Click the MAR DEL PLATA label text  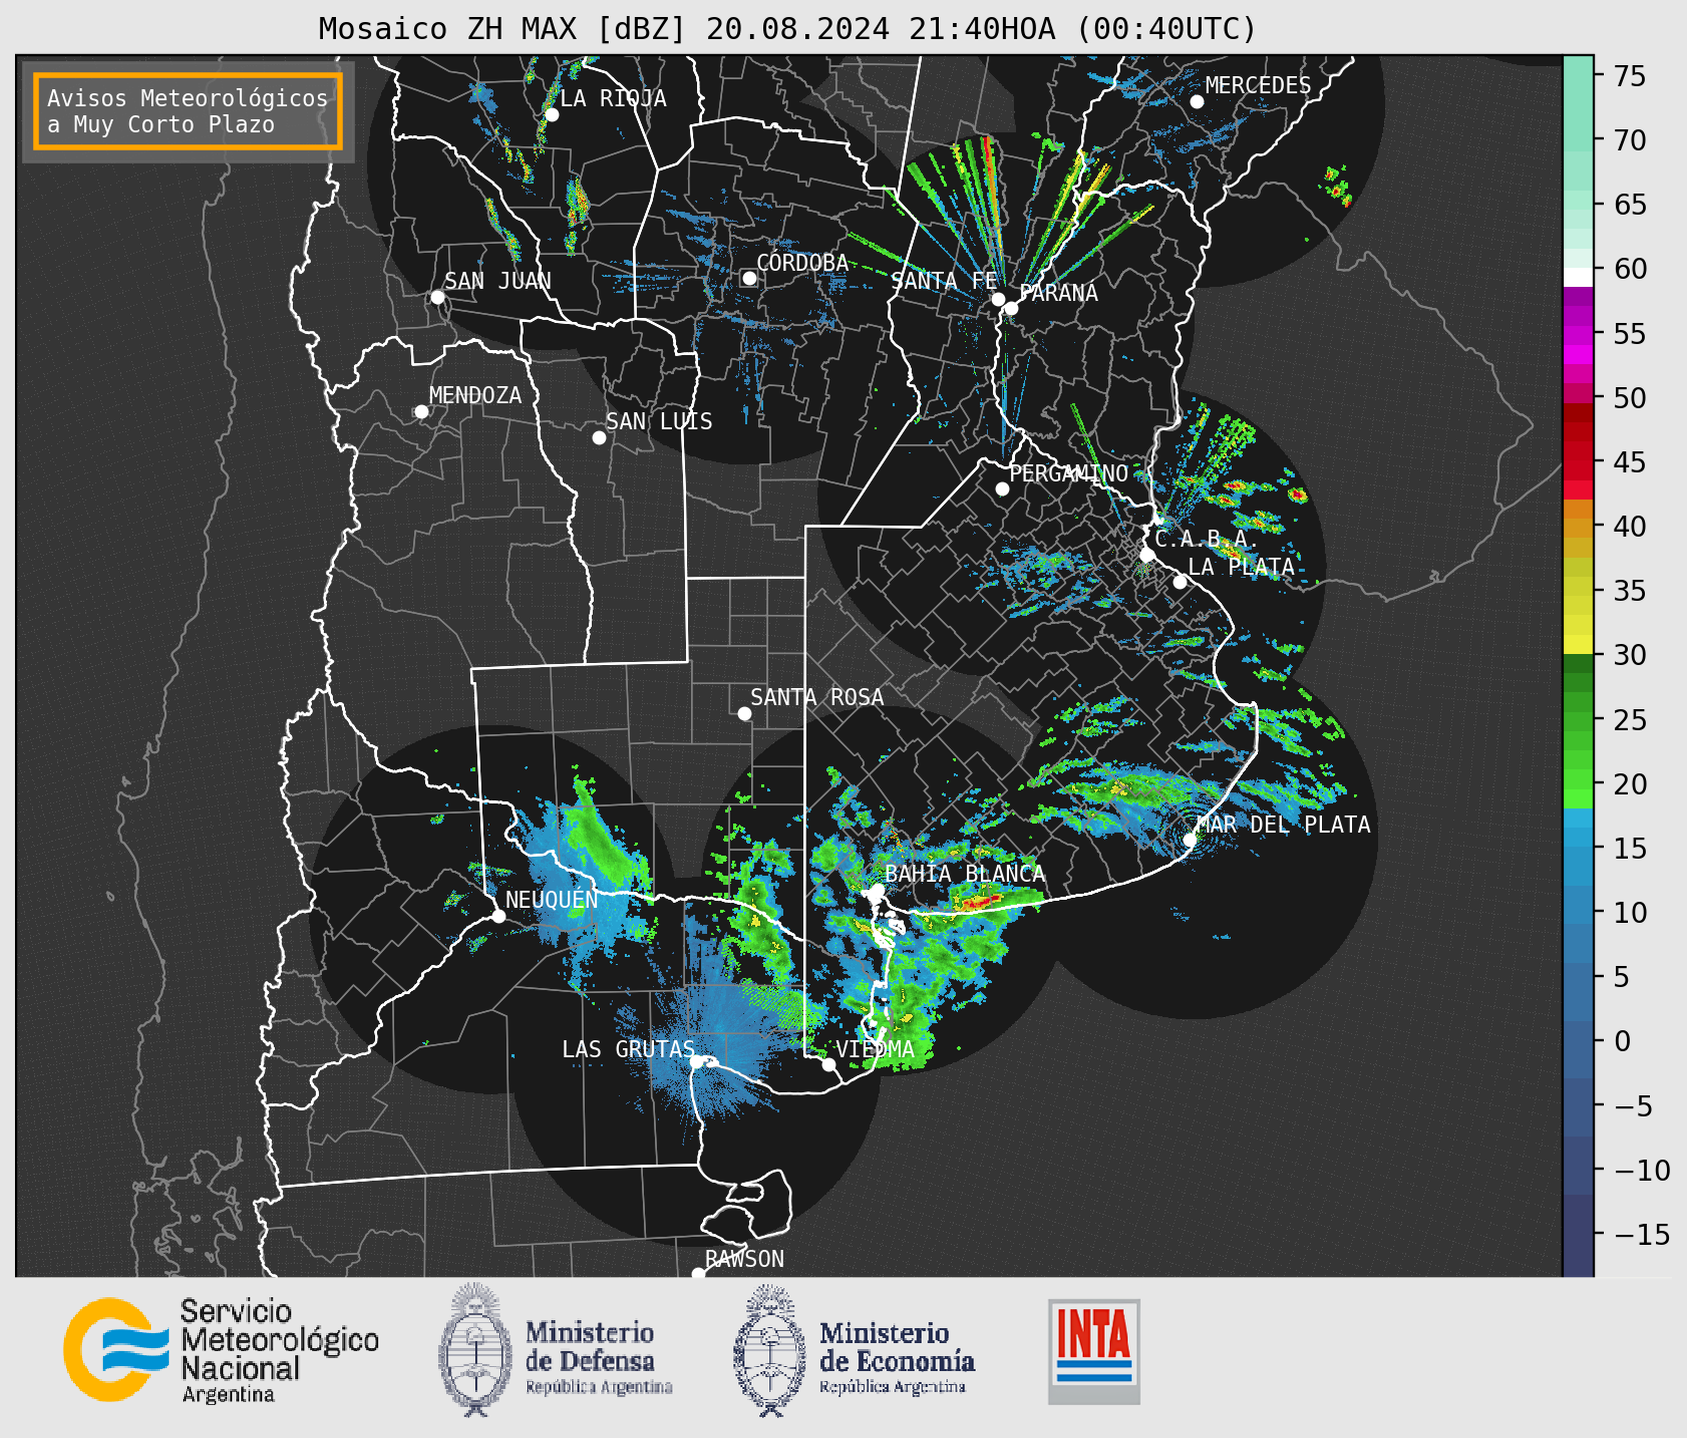coord(1284,825)
